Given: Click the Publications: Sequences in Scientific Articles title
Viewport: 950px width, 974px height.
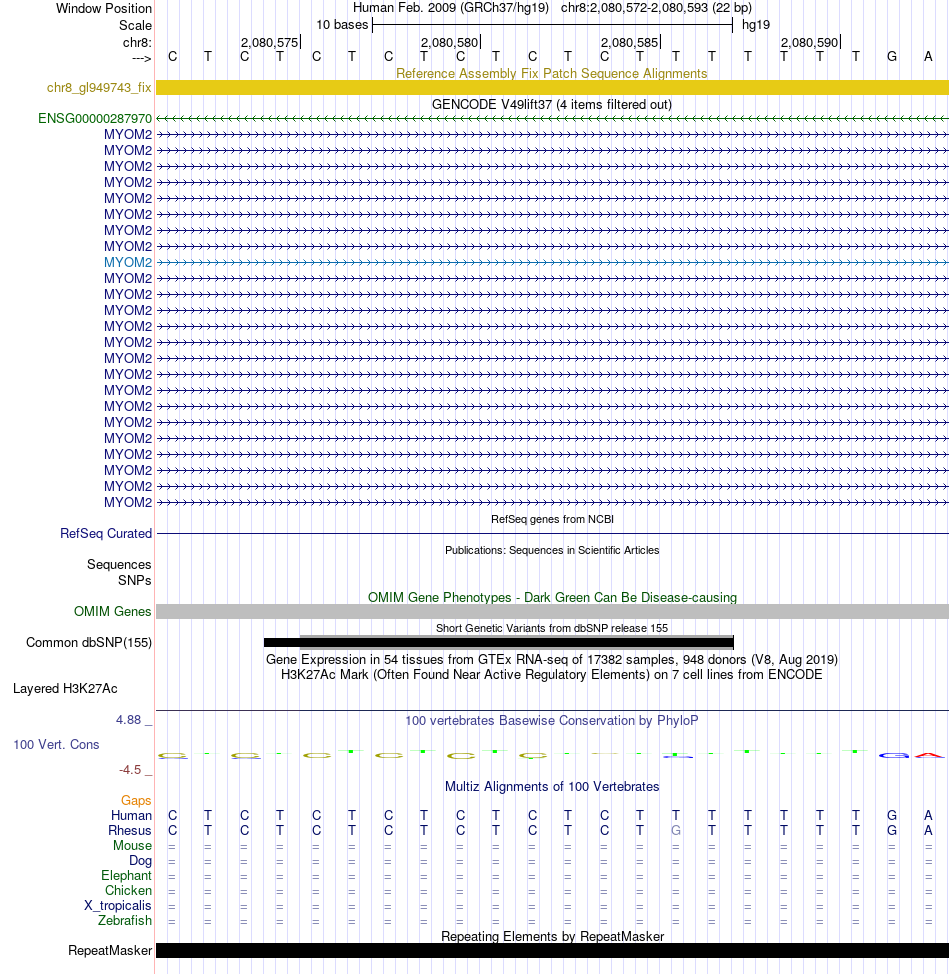Looking at the screenshot, I should pyautogui.click(x=552, y=550).
